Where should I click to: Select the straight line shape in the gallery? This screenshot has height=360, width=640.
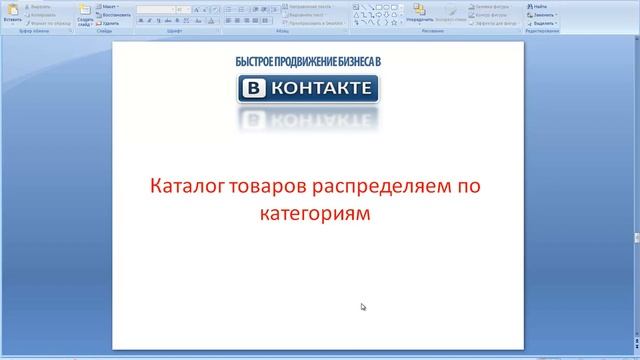tap(364, 7)
